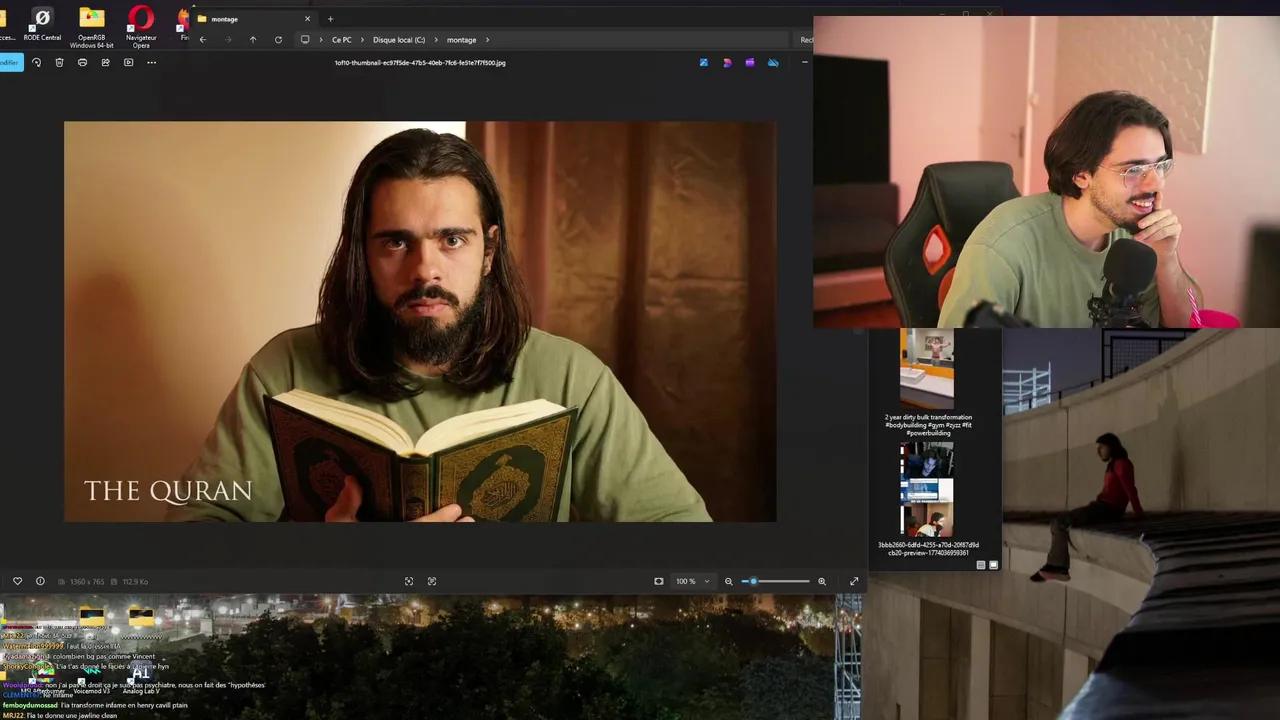
Task: Select the bathroom gym transformation thumbnail
Action: coord(927,369)
